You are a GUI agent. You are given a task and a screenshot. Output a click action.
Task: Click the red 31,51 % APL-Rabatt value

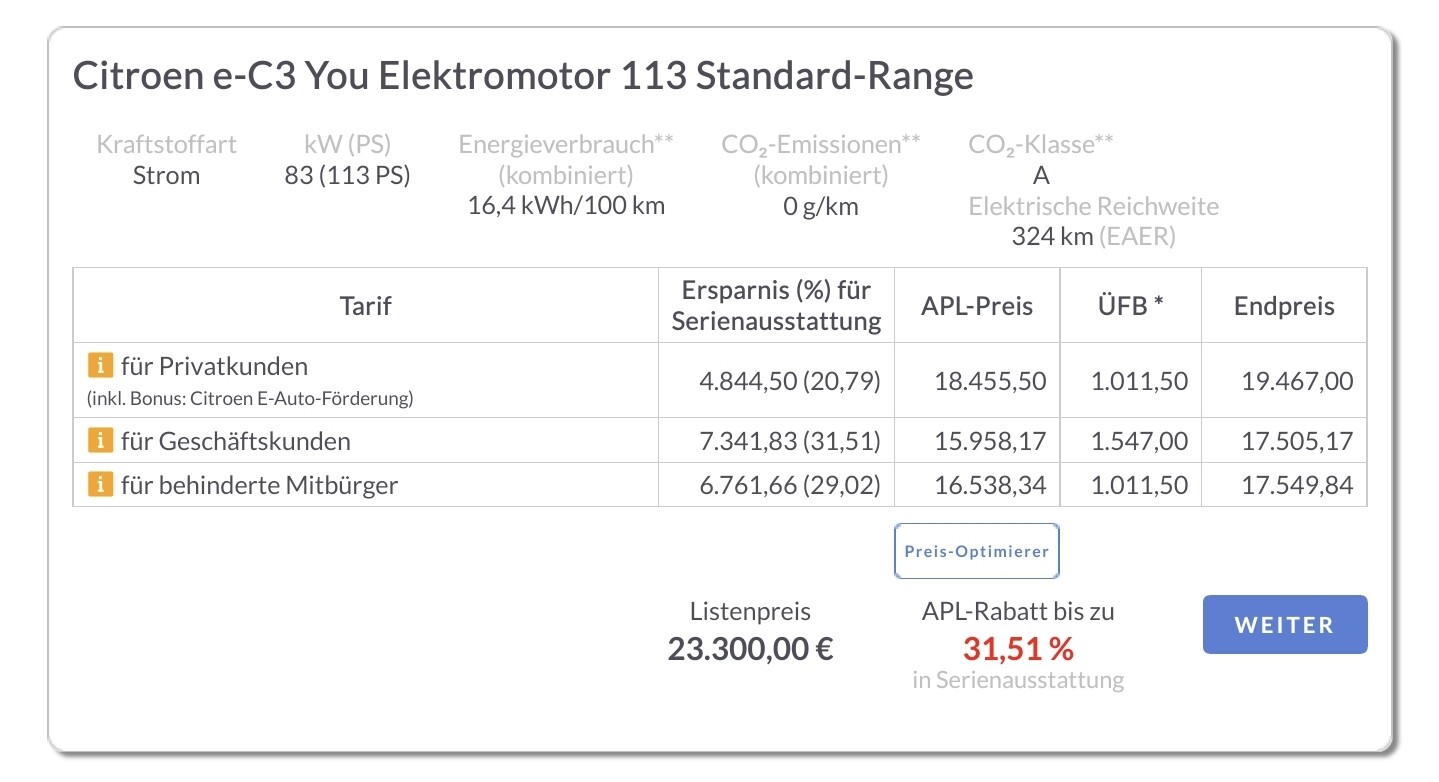coord(1018,649)
